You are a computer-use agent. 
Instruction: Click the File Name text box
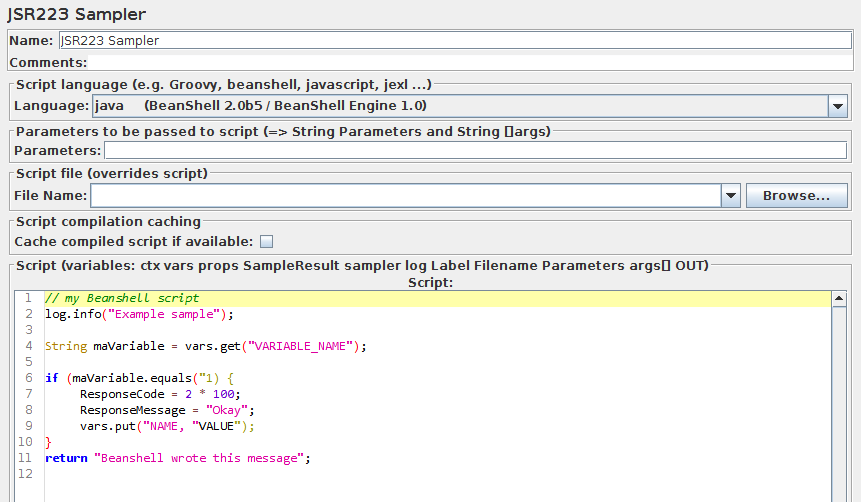pos(405,196)
